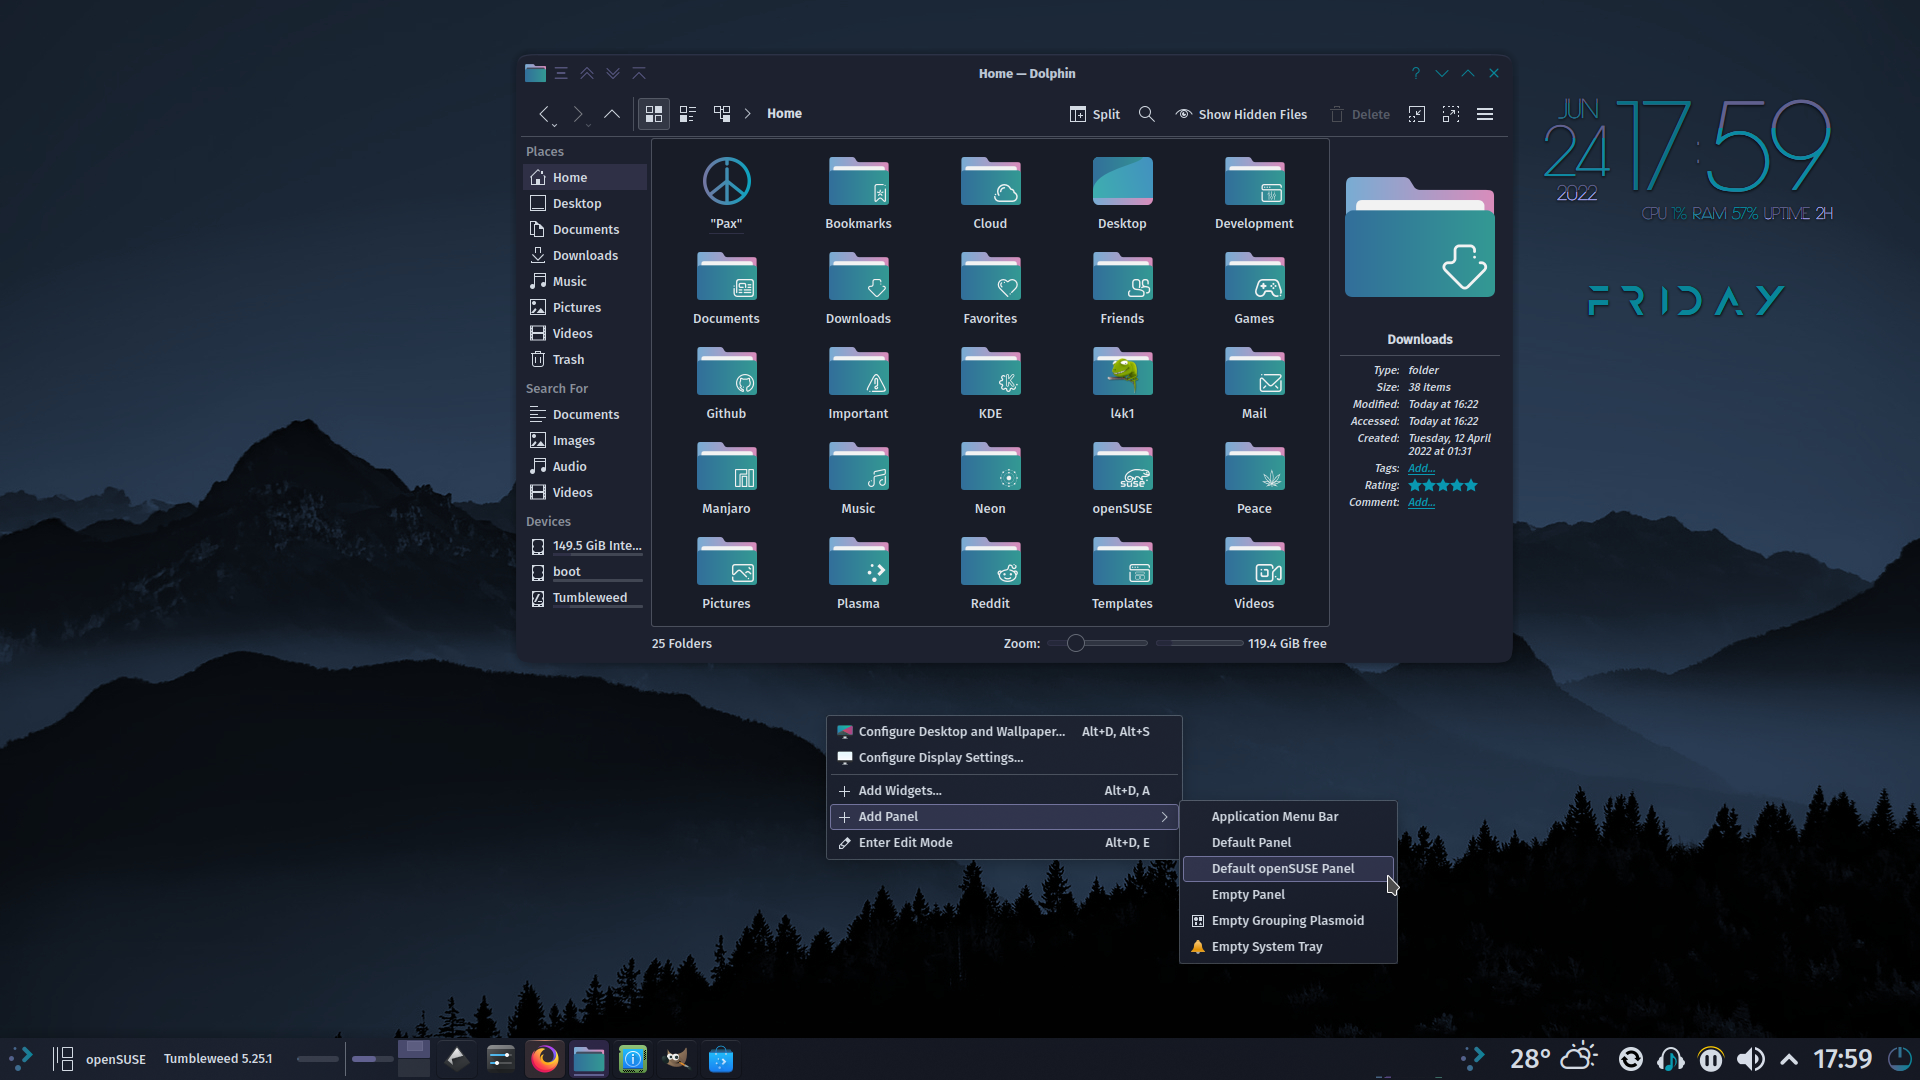Go back using the back arrow

pos(543,114)
